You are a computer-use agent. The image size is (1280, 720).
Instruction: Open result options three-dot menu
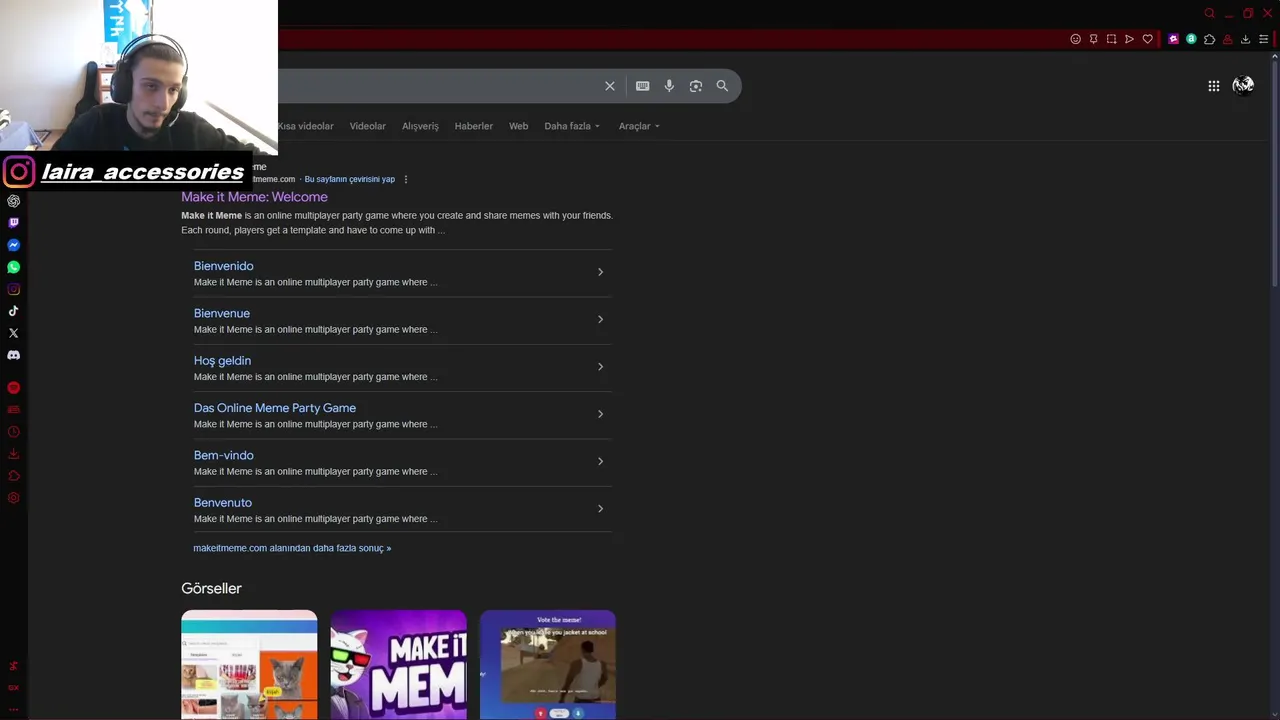click(405, 179)
